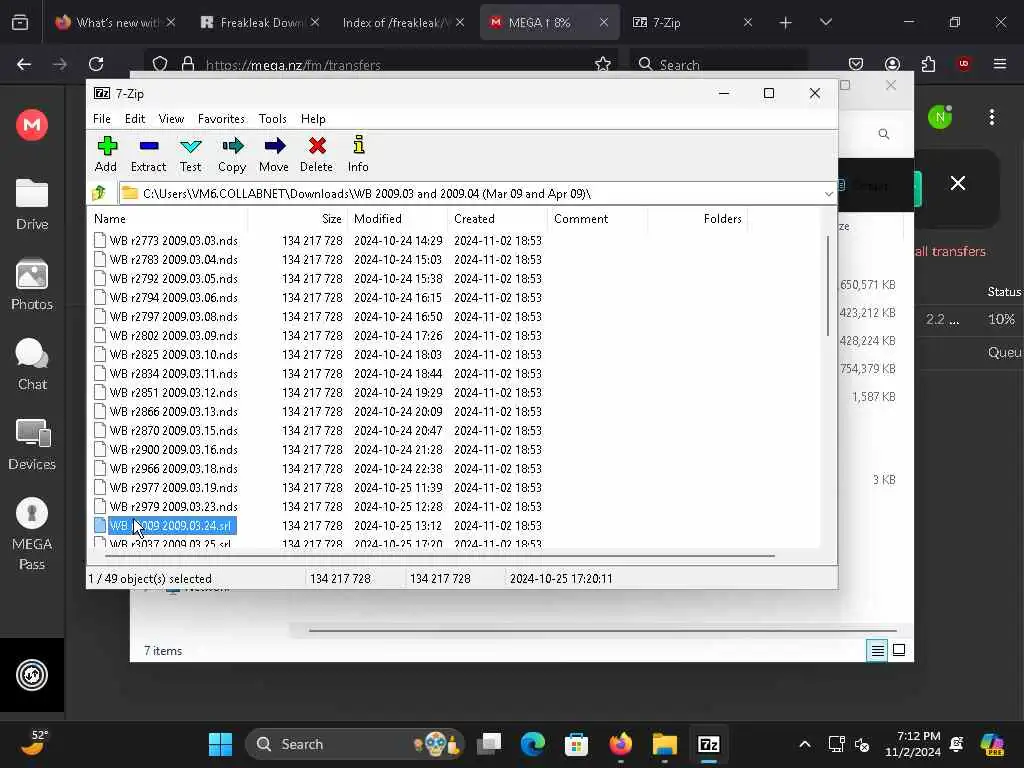Open MEGA Photos in the sidebar
This screenshot has height=768, width=1024.
(x=32, y=285)
